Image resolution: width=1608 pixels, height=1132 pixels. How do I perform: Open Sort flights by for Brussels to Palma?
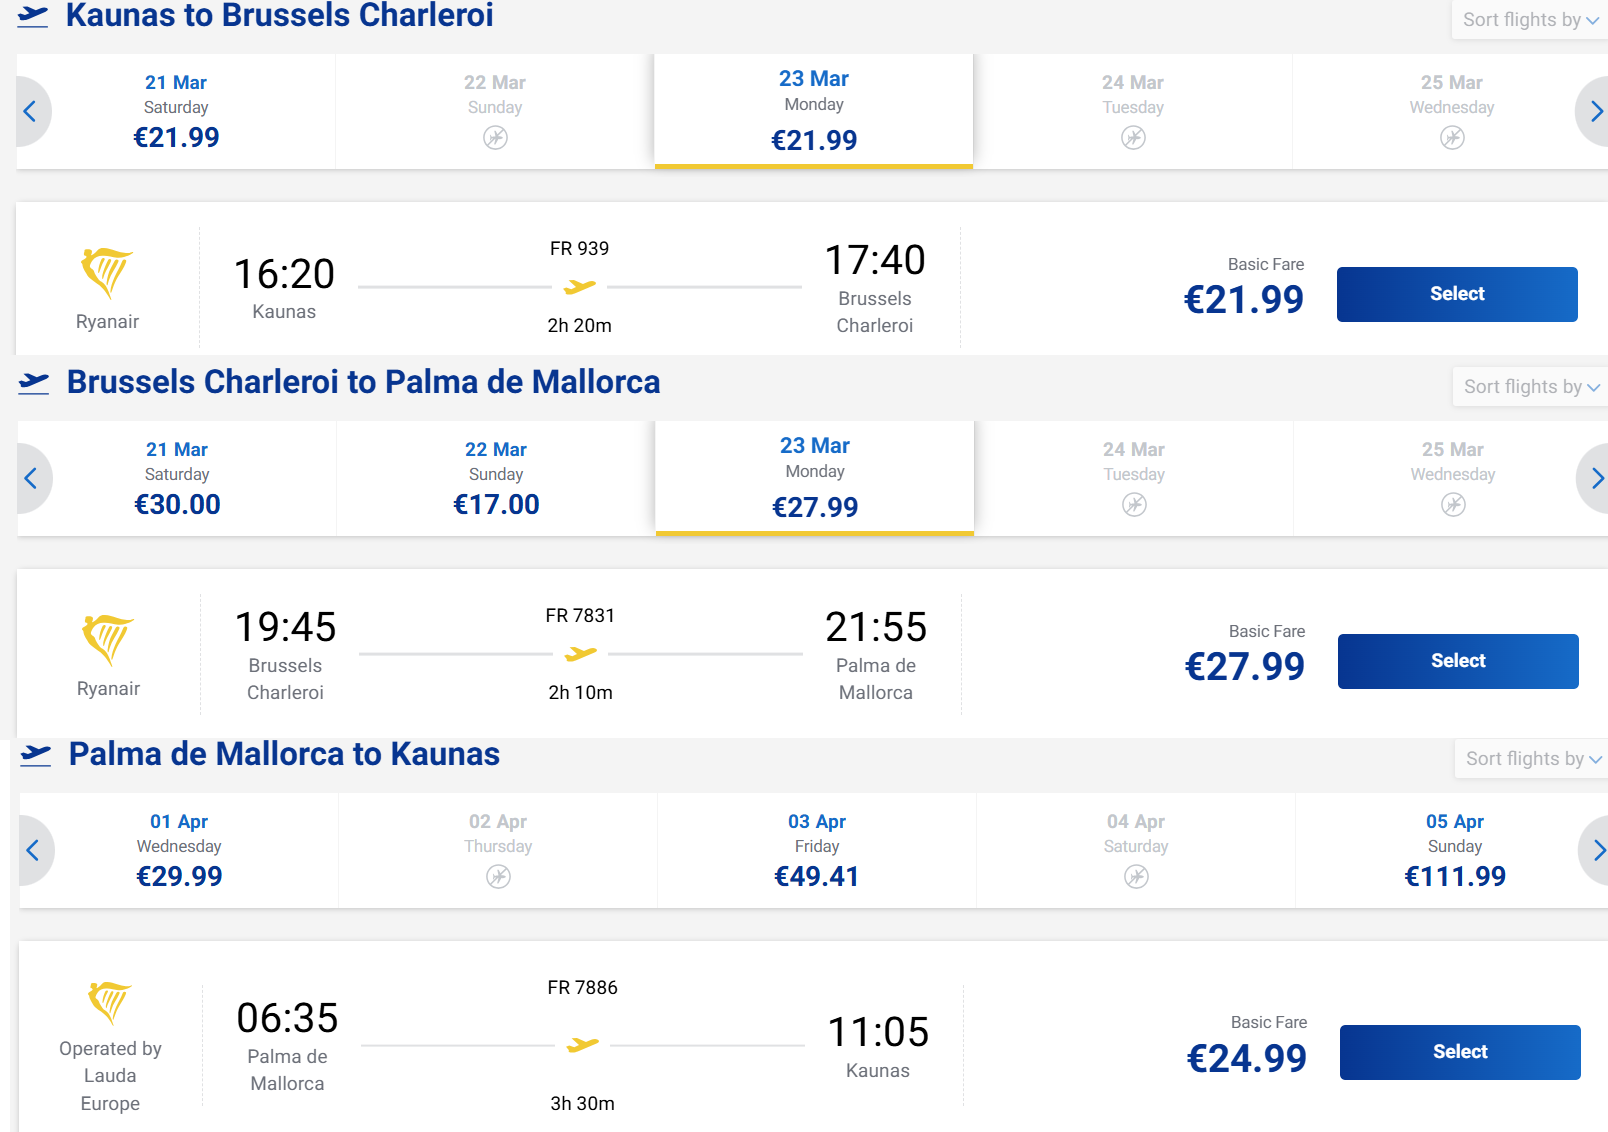coord(1530,387)
